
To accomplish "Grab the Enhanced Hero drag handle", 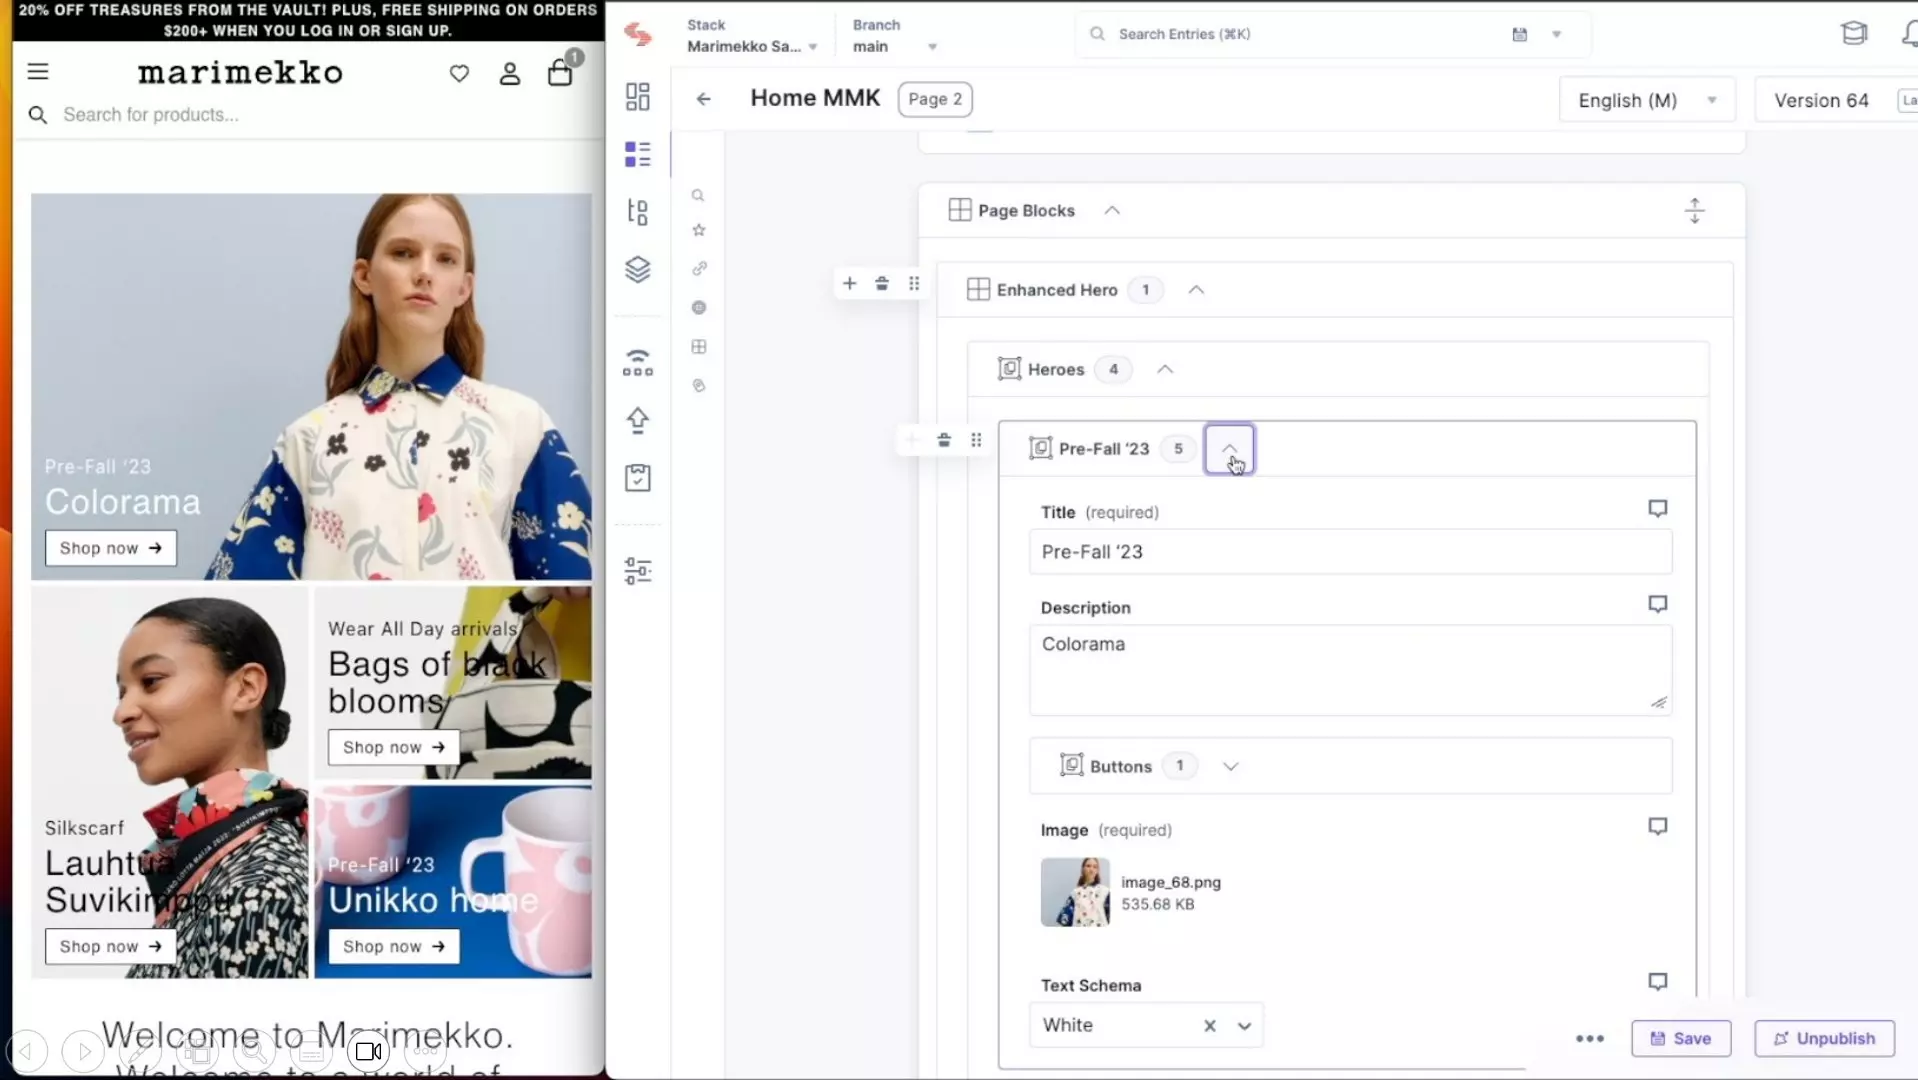I will [x=914, y=284].
